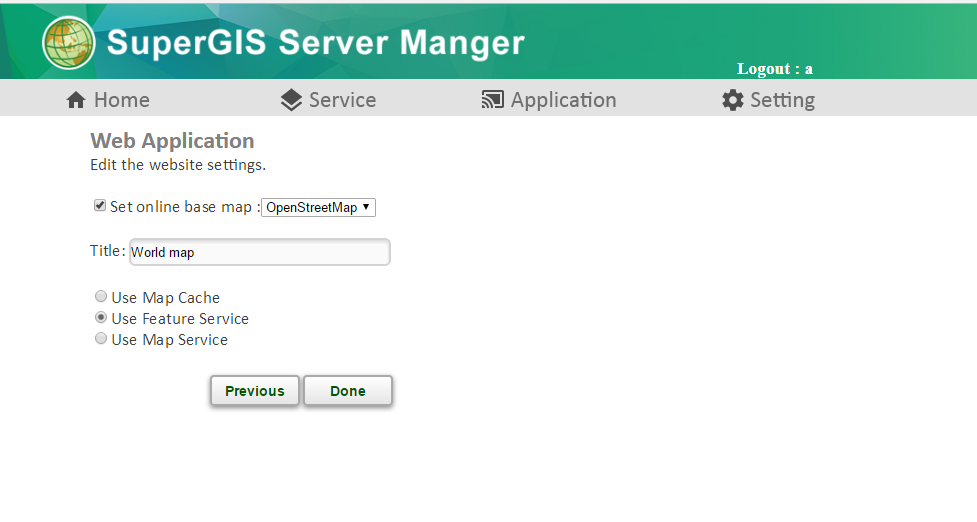Click the Logout link for user a
The height and width of the screenshot is (522, 977).
(x=774, y=69)
